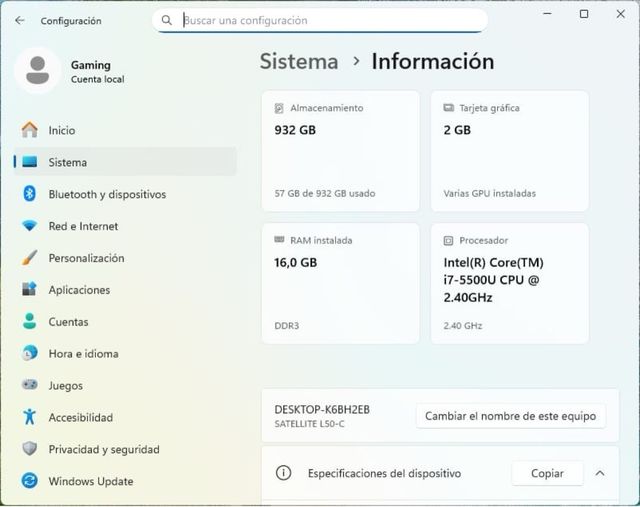The image size is (640, 507).
Task: Click the Windows Update refresh icon
Action: [x=29, y=480]
